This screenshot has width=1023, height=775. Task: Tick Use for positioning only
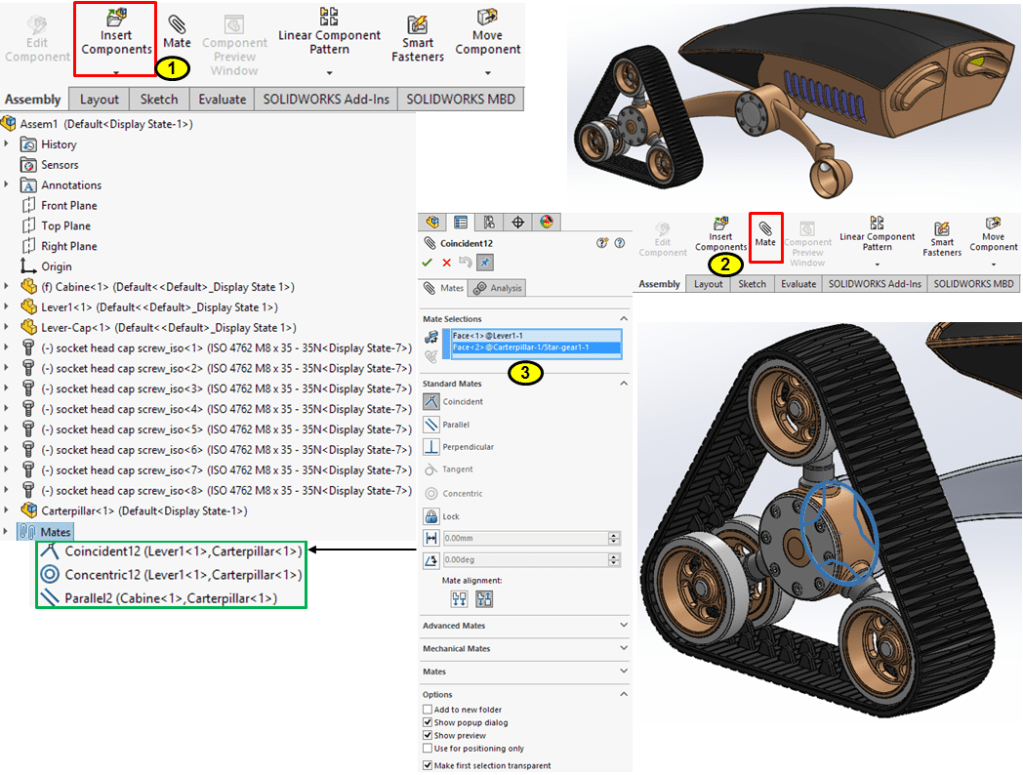pos(428,748)
